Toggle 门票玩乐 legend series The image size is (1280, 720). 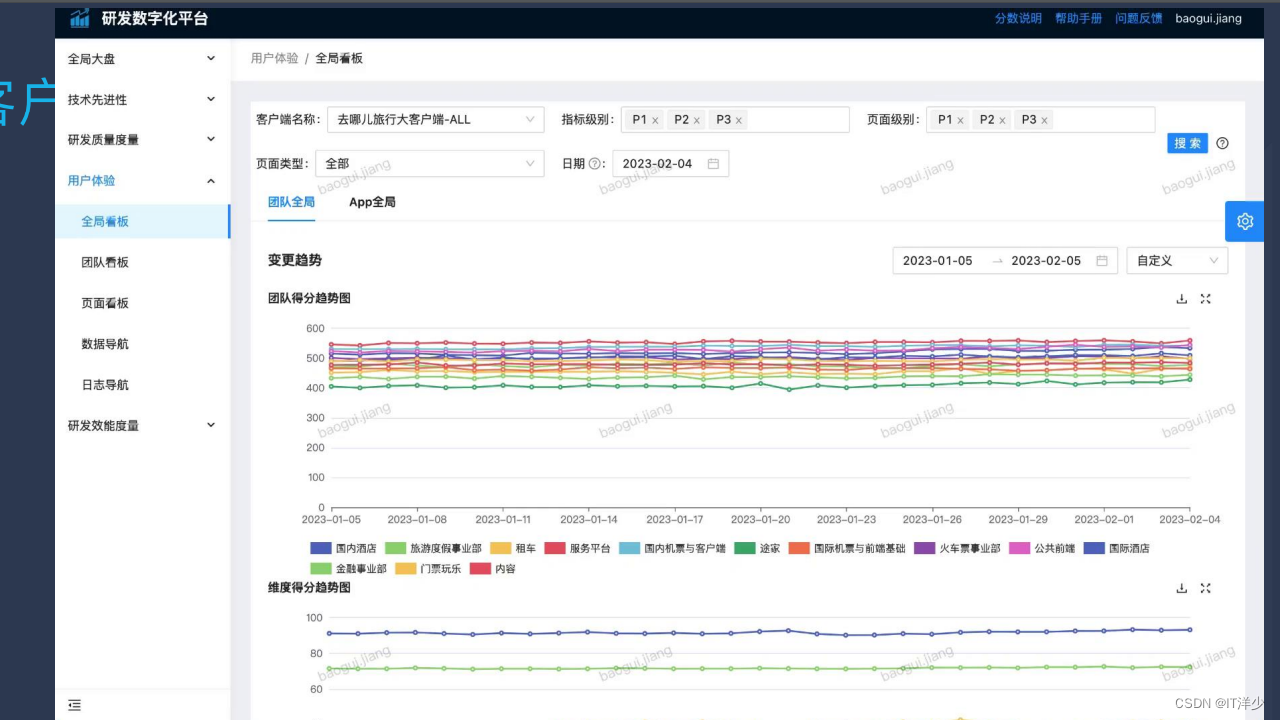click(428, 569)
